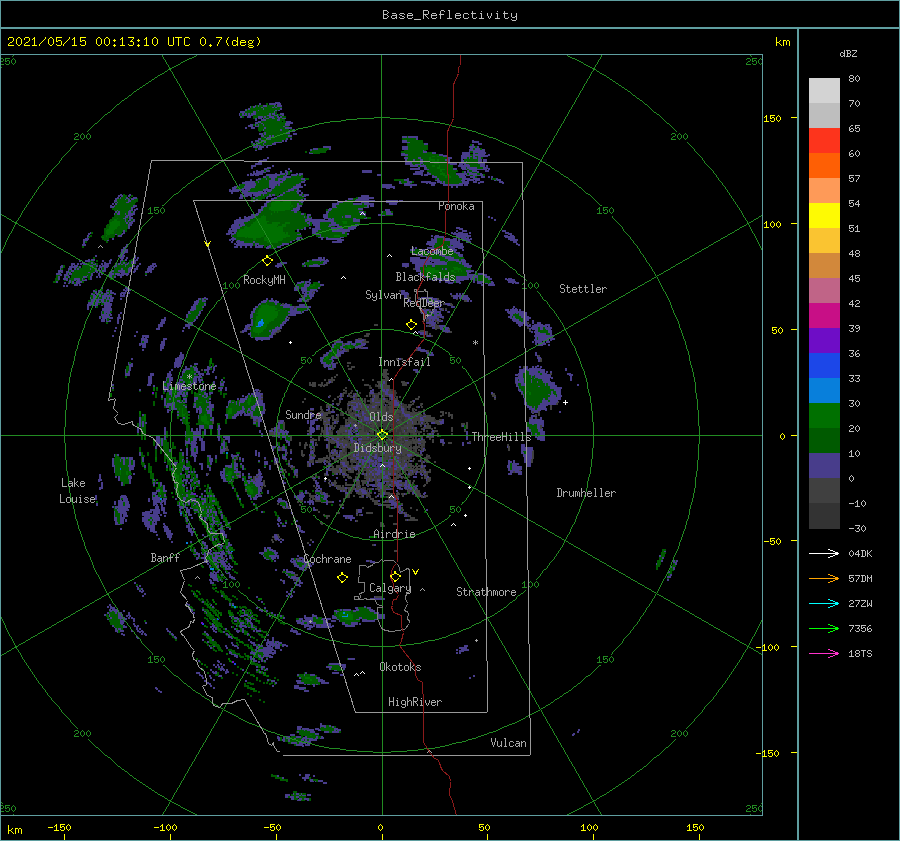
Task: Click the Limestone label
Action: pos(189,386)
